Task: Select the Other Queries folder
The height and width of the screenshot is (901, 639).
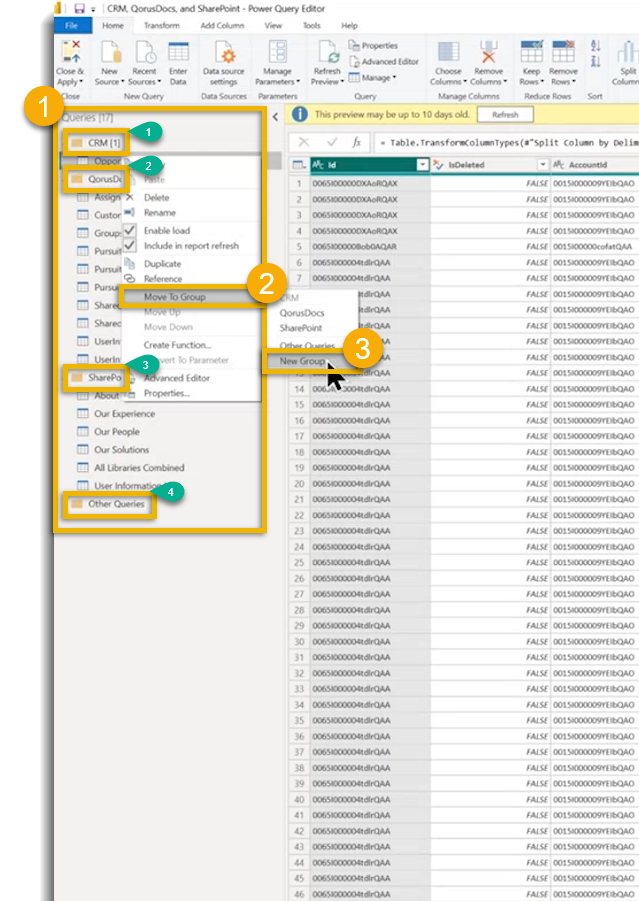Action: (x=117, y=504)
